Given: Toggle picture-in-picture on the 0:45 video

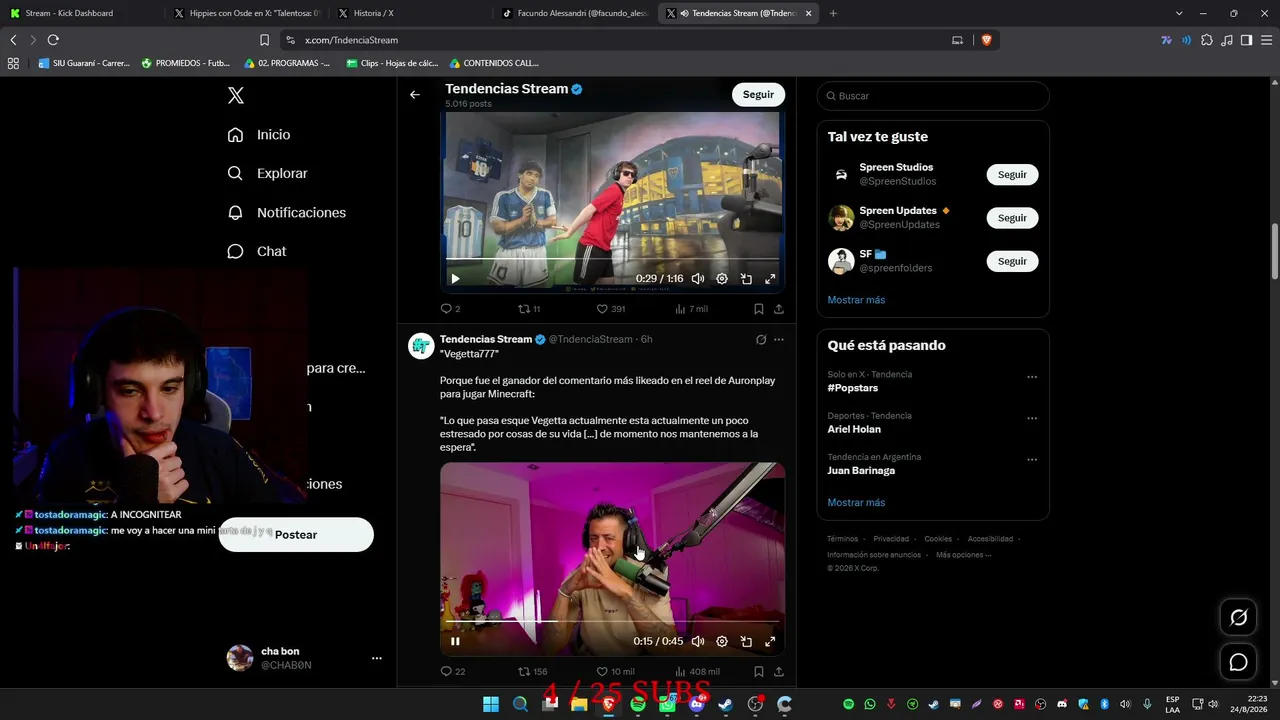Looking at the screenshot, I should [x=746, y=642].
